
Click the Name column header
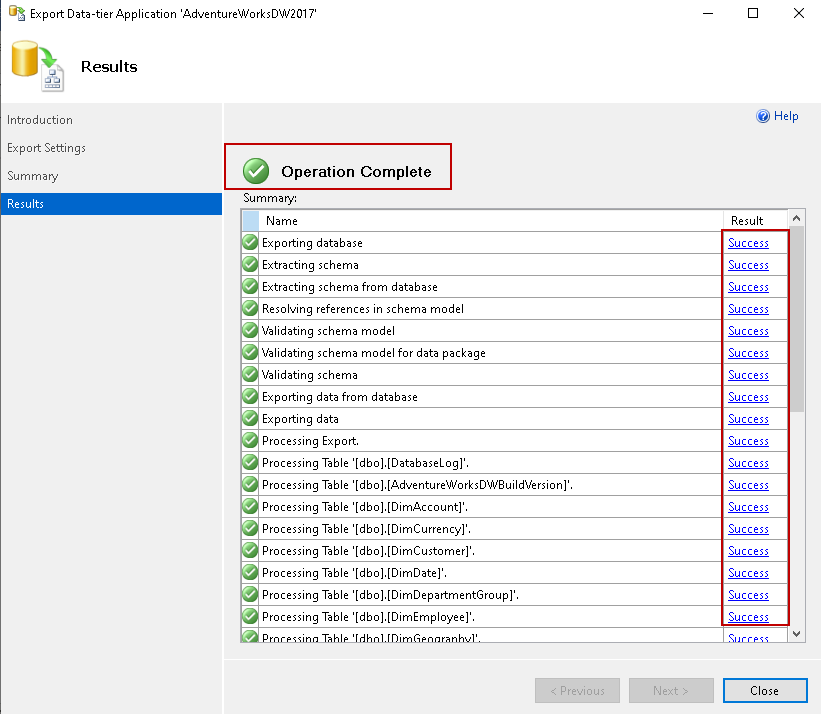click(x=282, y=221)
